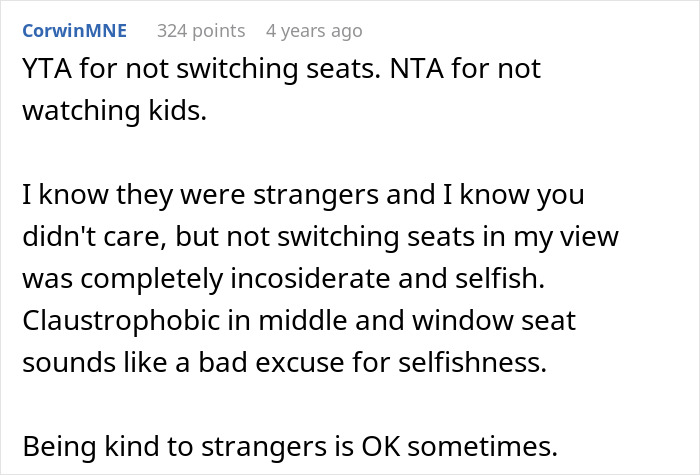Screen dimensions: 700x475
Task: Click the "4 years ago" timestamp
Action: (313, 31)
